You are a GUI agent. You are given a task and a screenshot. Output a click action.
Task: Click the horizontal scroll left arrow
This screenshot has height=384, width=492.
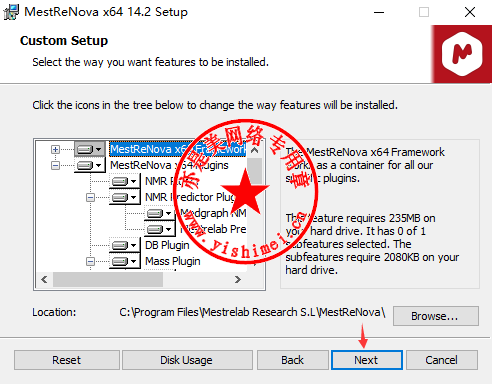pyautogui.click(x=44, y=279)
